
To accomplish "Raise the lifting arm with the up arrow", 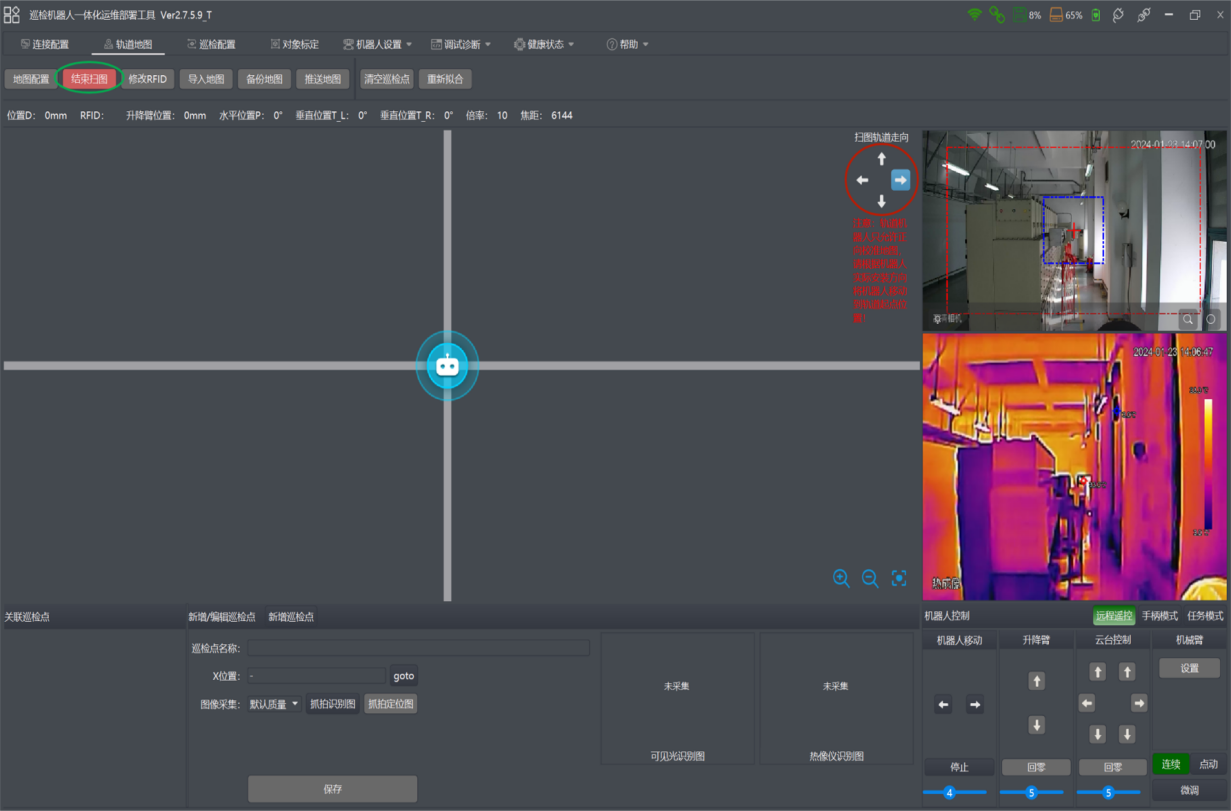I will click(x=1037, y=681).
